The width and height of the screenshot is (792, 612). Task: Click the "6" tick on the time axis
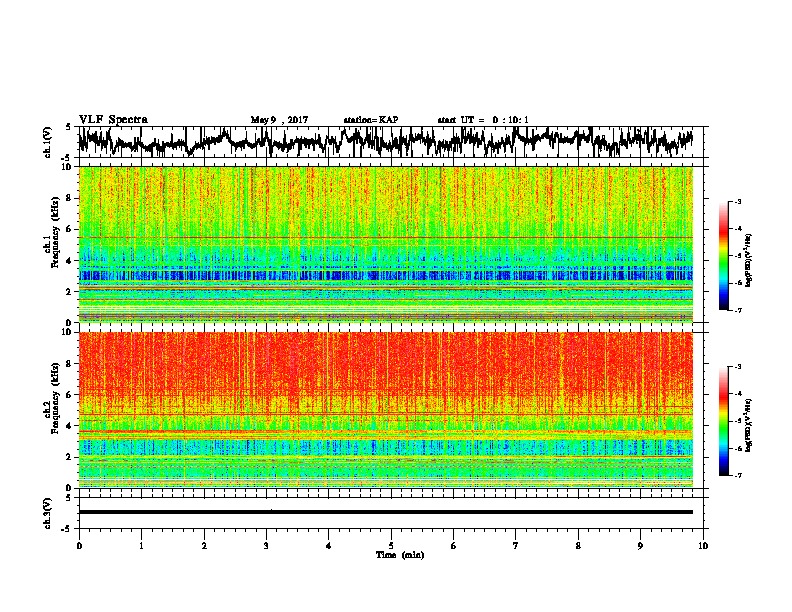coord(454,546)
